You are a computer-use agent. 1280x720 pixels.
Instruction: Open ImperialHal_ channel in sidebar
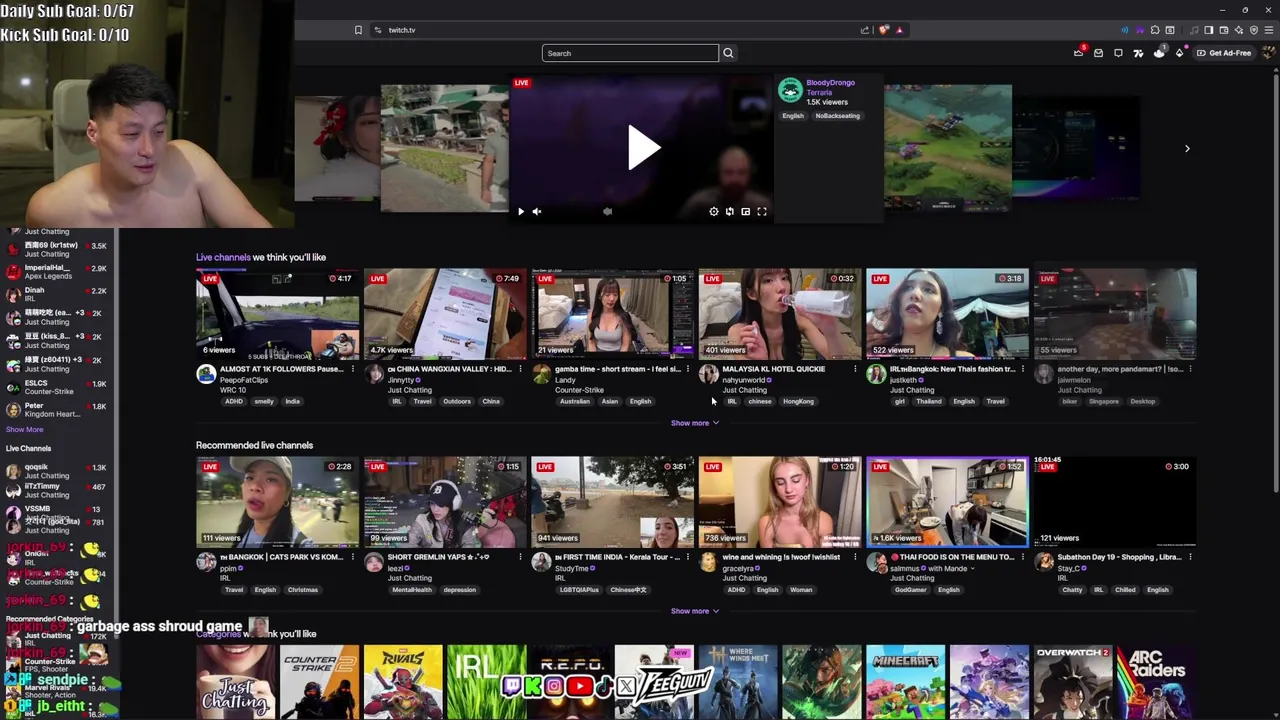[x=58, y=272]
